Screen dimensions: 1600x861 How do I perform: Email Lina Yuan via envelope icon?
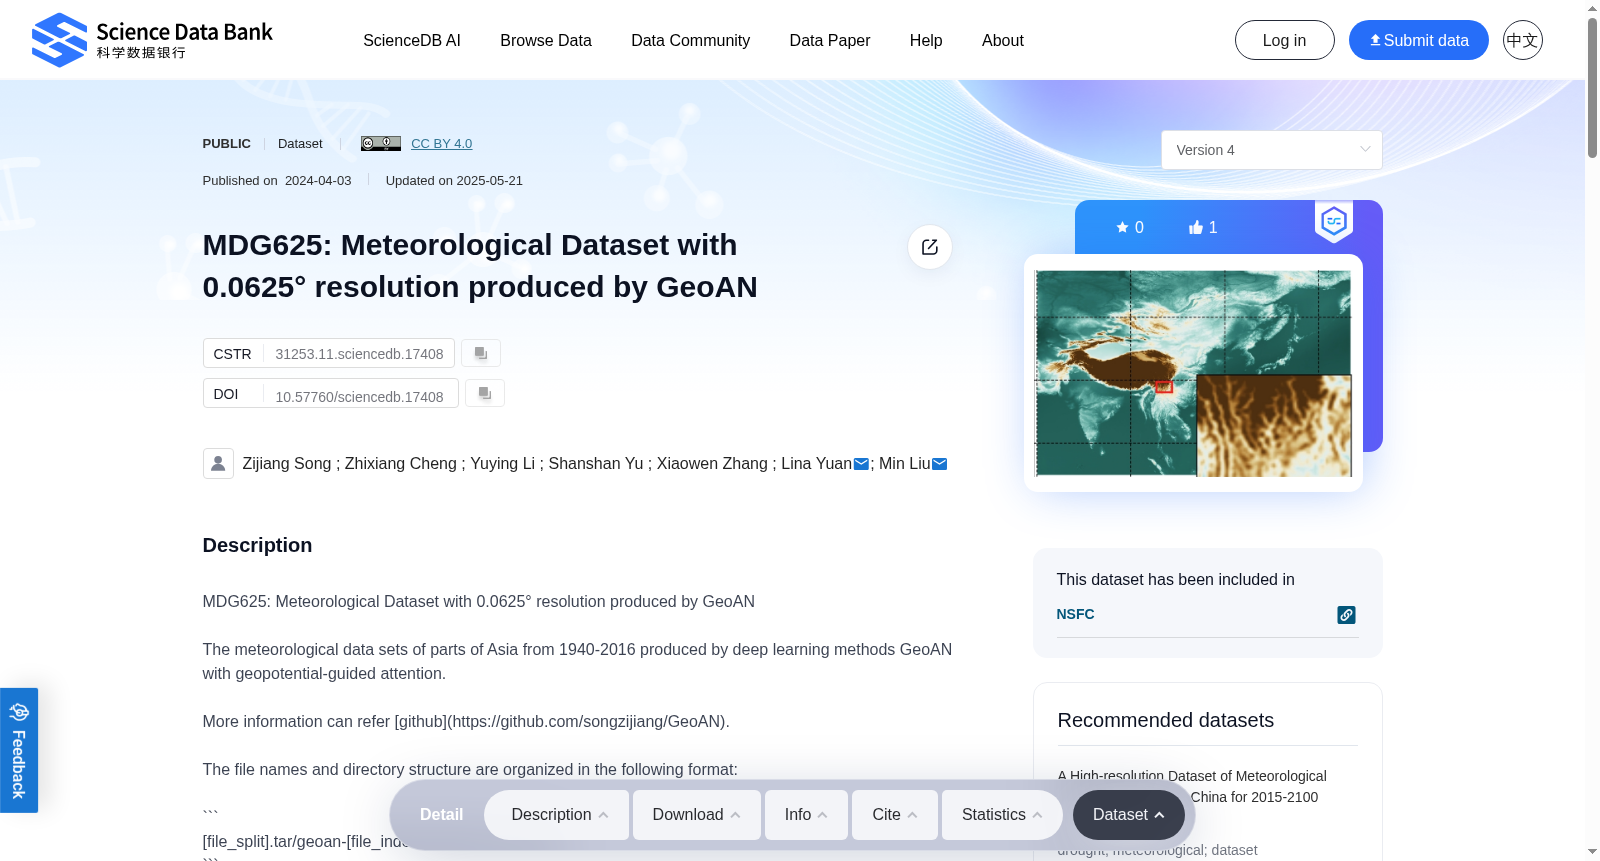click(x=861, y=464)
